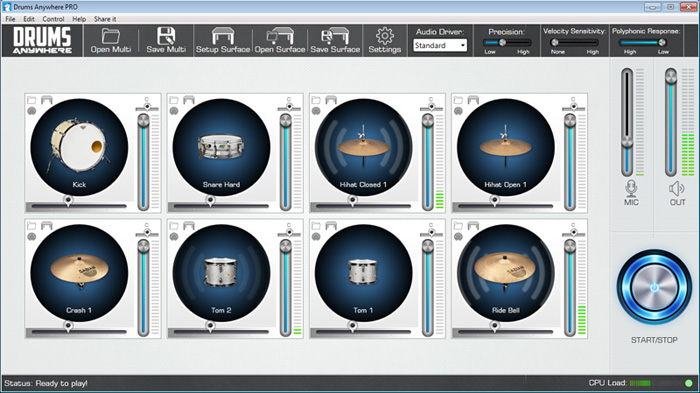Click the folder icon on Hihat Open 1 pad
Image resolution: width=700 pixels, height=393 pixels.
pyautogui.click(x=458, y=100)
